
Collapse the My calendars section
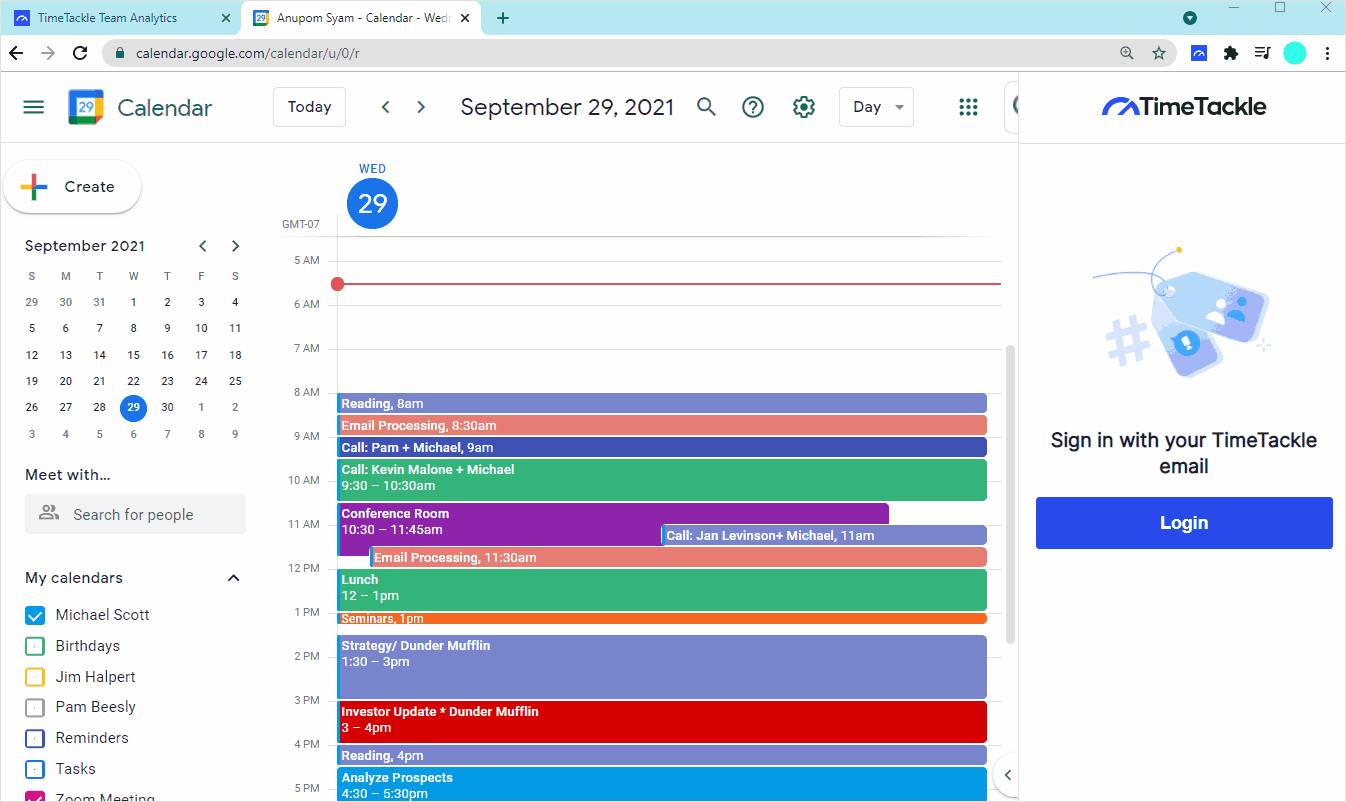tap(234, 578)
